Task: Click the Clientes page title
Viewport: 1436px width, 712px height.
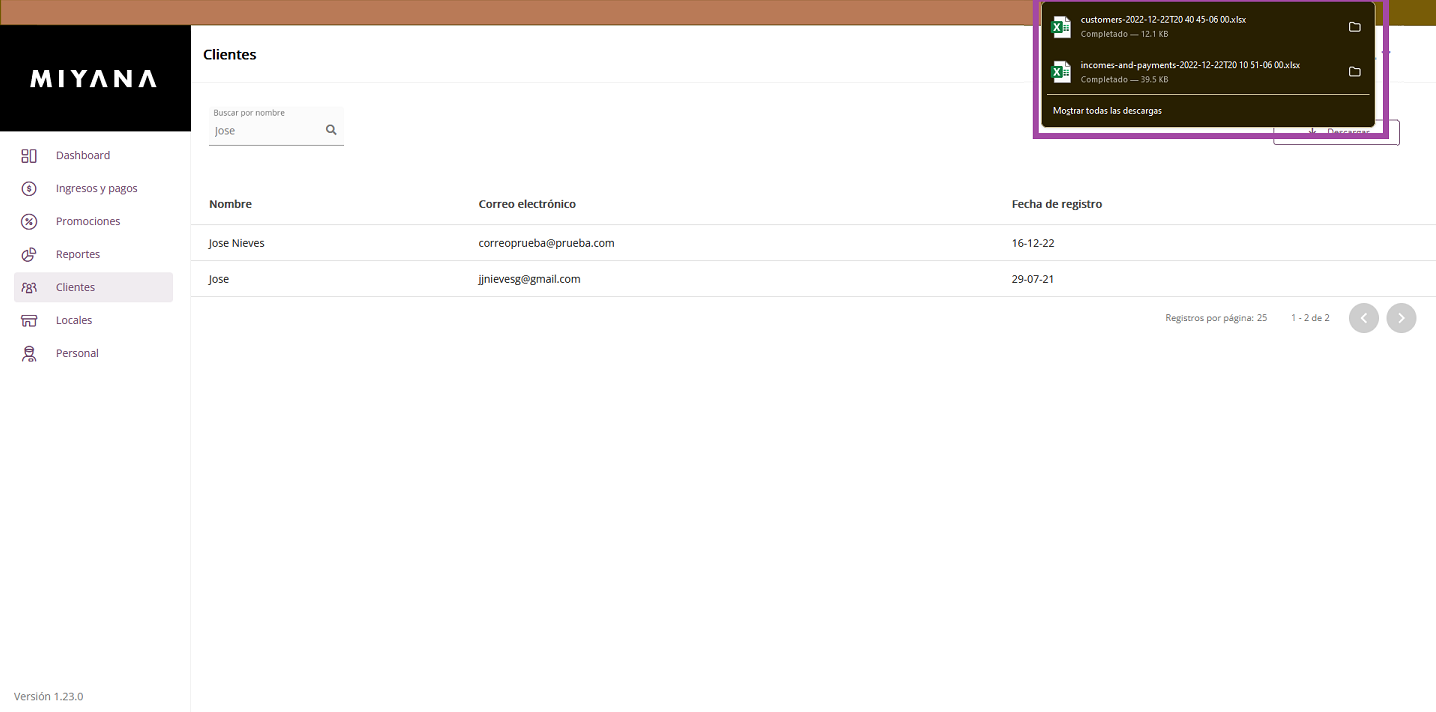Action: pos(230,55)
